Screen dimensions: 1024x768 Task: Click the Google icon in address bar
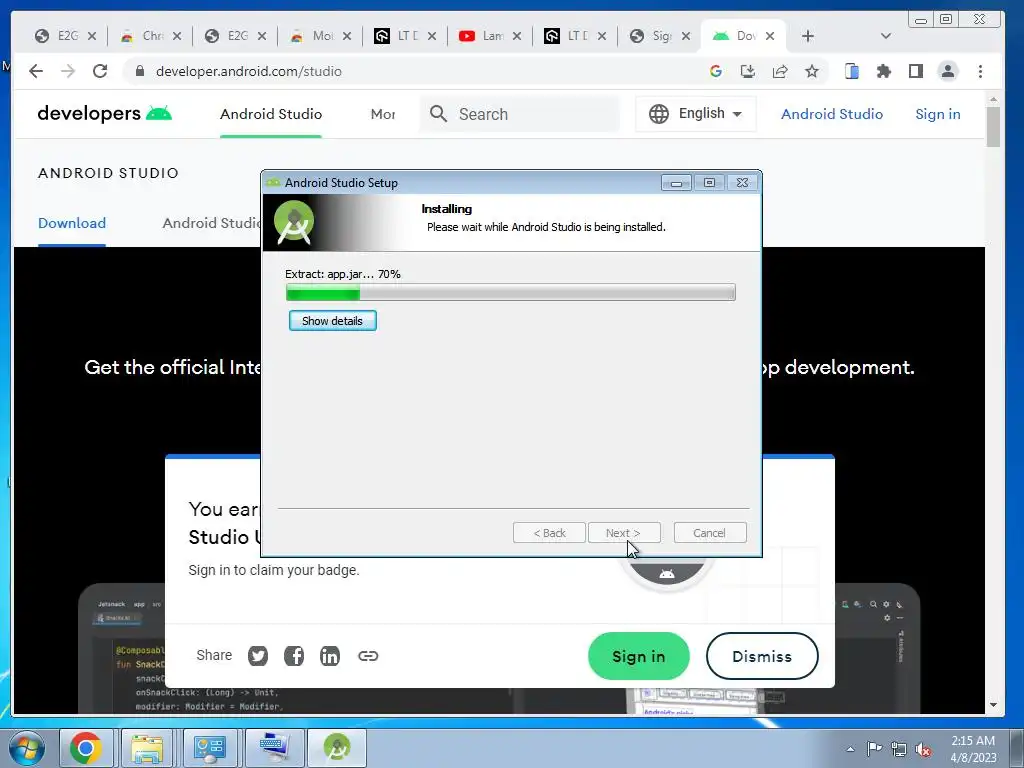point(716,71)
